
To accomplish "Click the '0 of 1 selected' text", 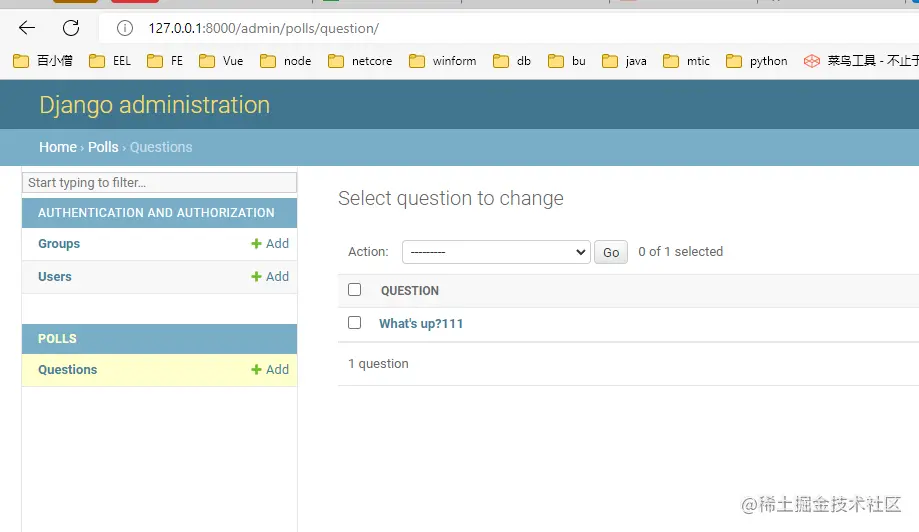I will 680,251.
